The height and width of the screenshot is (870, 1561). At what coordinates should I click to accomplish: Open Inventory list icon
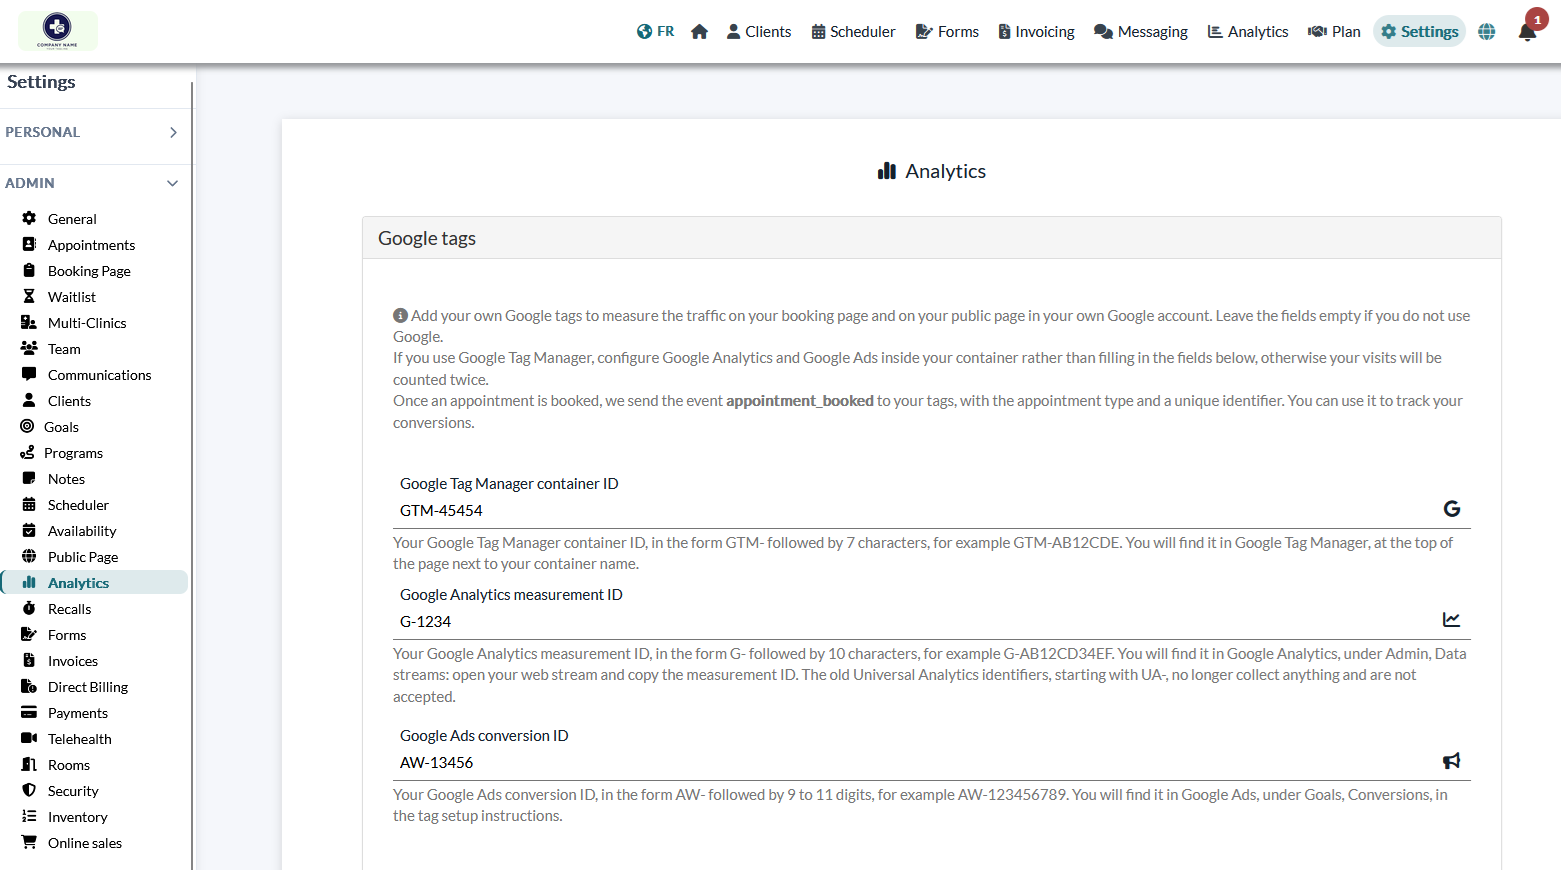(x=29, y=816)
